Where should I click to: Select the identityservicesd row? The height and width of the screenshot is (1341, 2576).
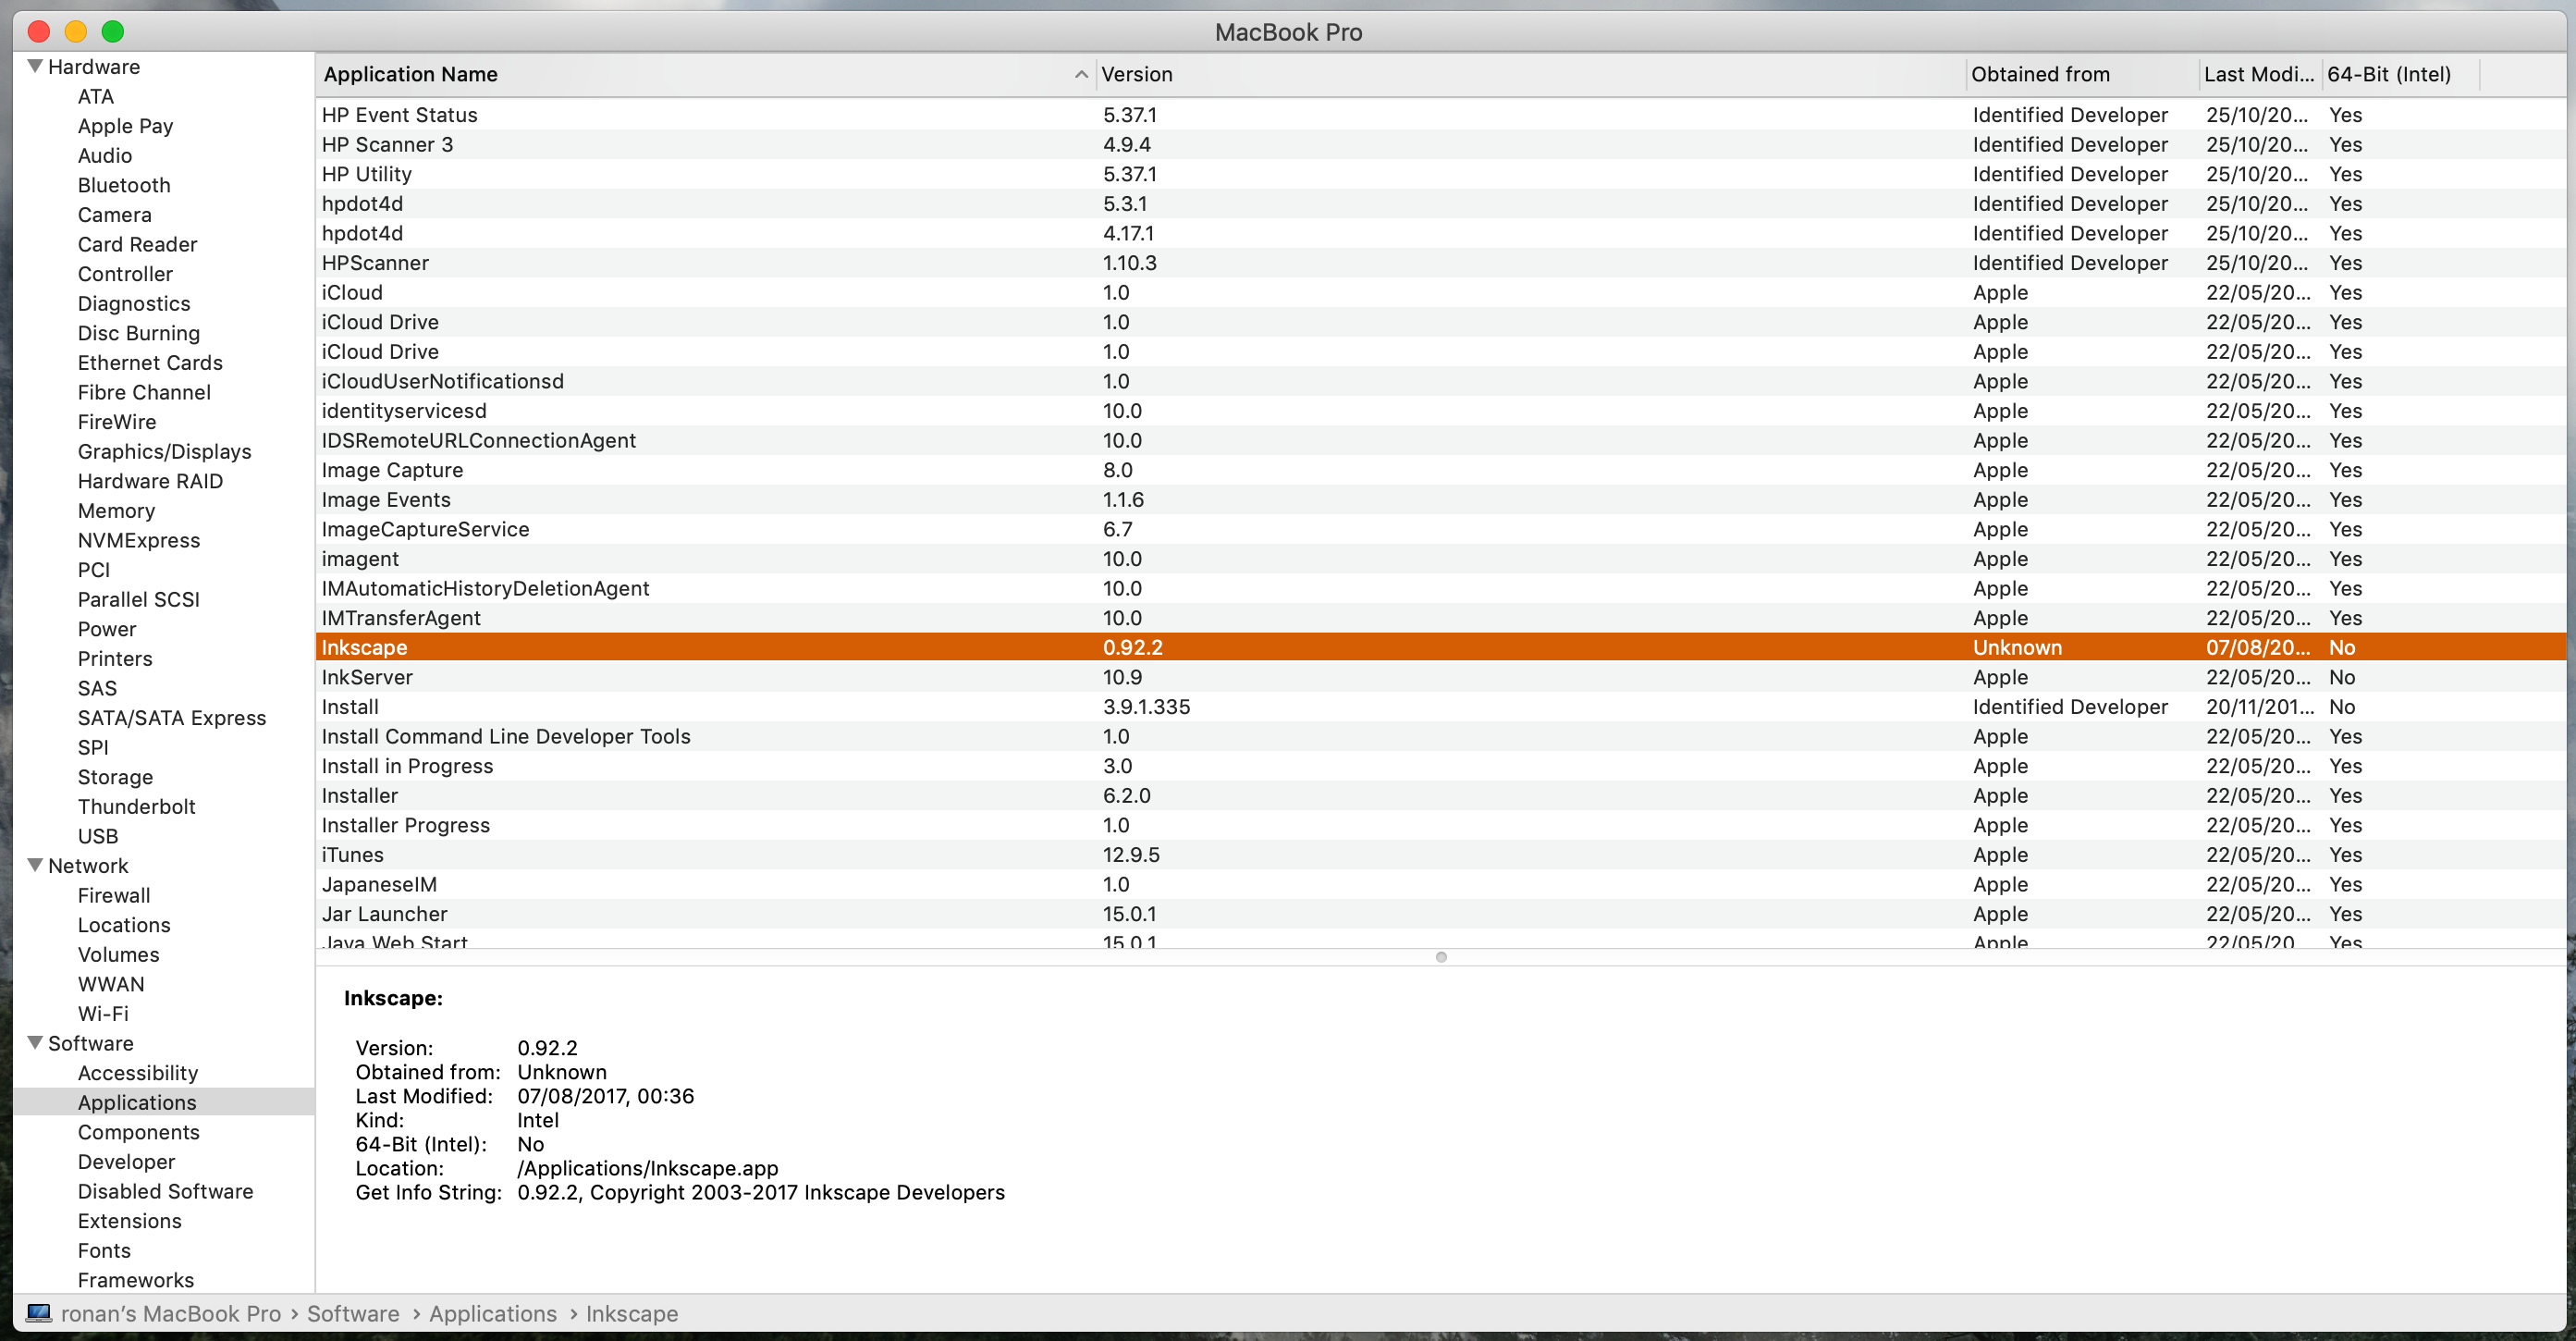1440,411
